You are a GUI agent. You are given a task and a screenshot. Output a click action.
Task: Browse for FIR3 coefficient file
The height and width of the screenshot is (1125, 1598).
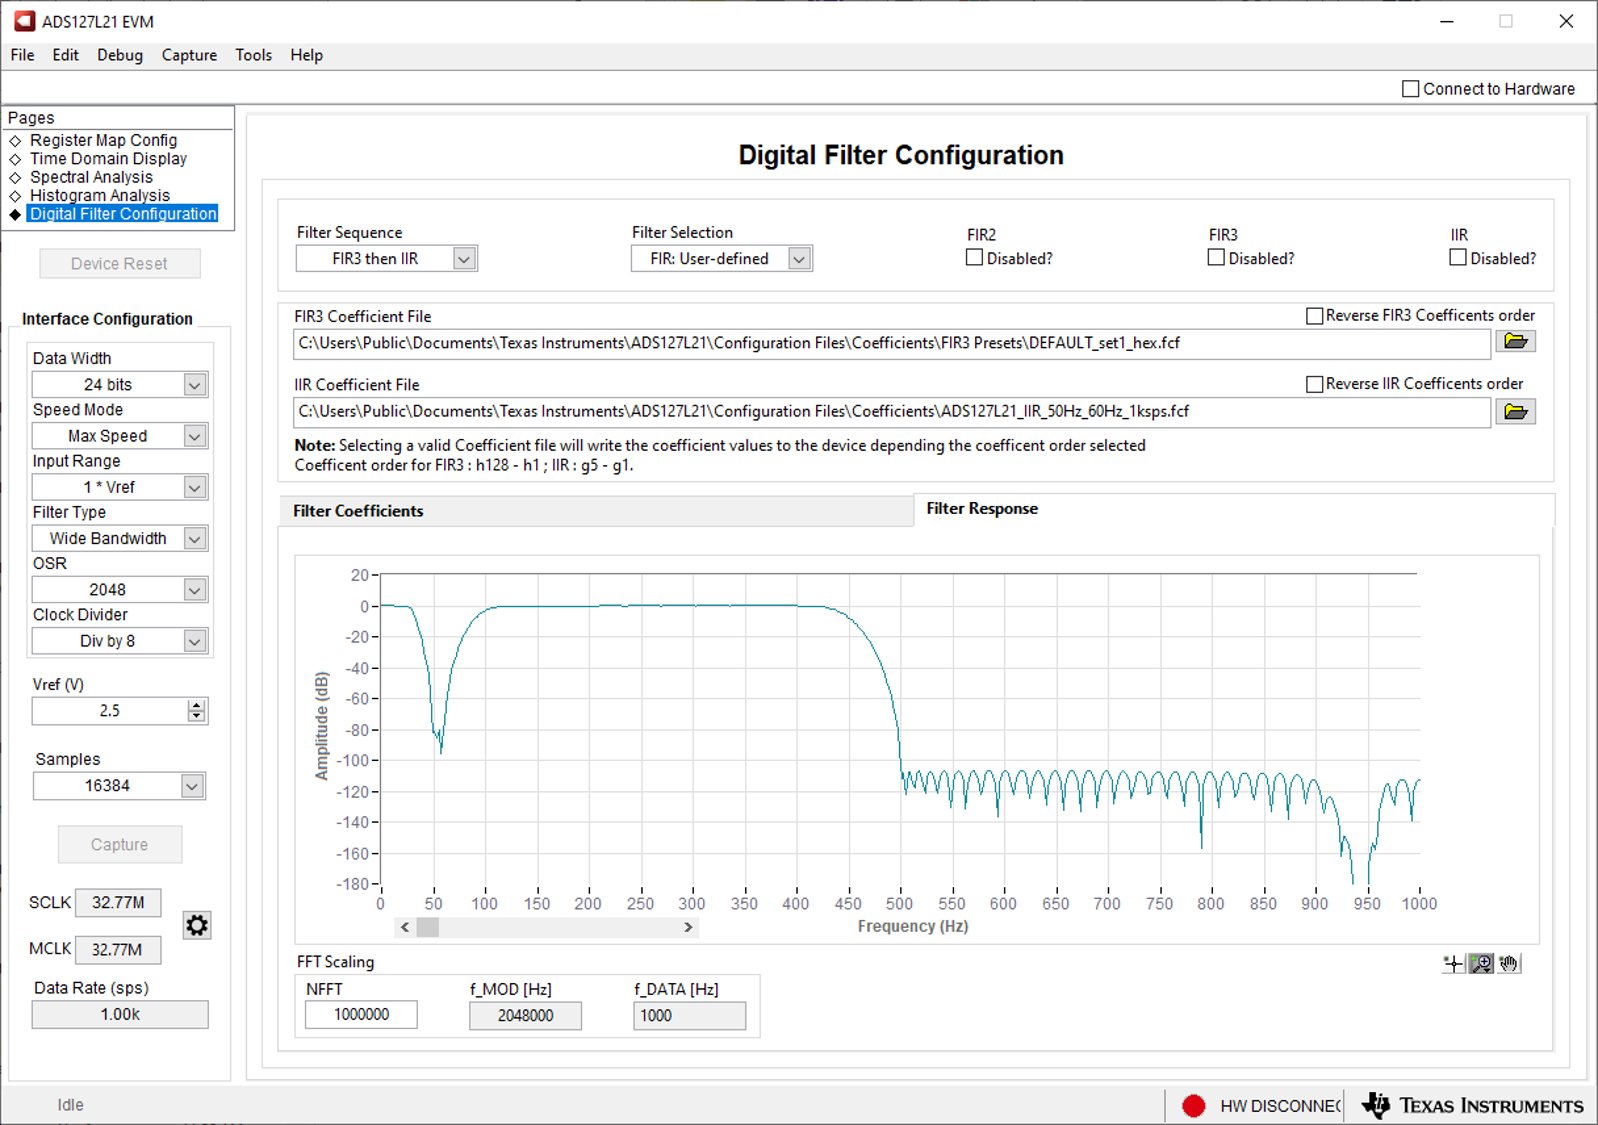coord(1515,342)
